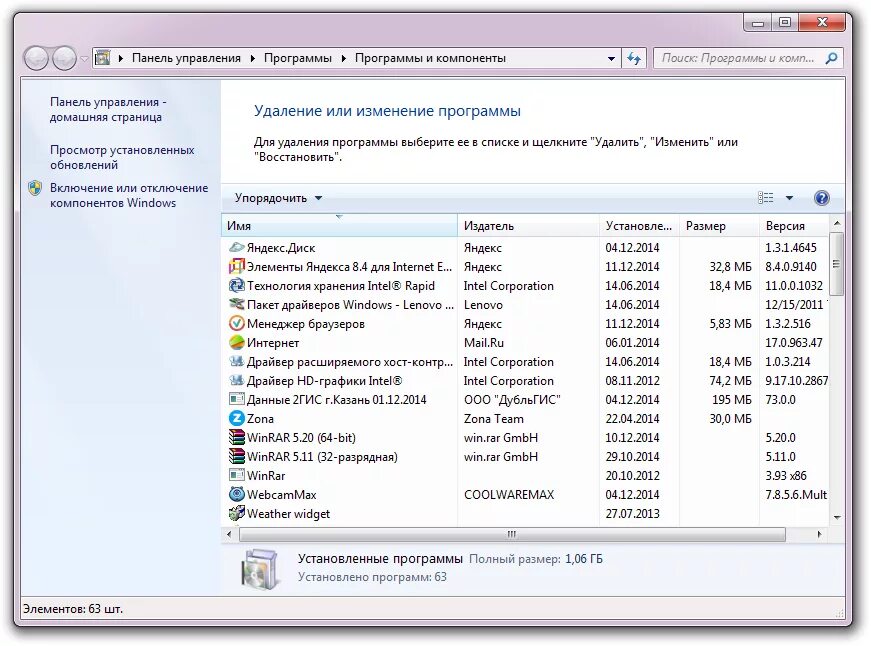Image resolution: width=871 pixels, height=646 pixels.
Task: Open Включение или отключение компонентов Windows
Action: click(129, 195)
